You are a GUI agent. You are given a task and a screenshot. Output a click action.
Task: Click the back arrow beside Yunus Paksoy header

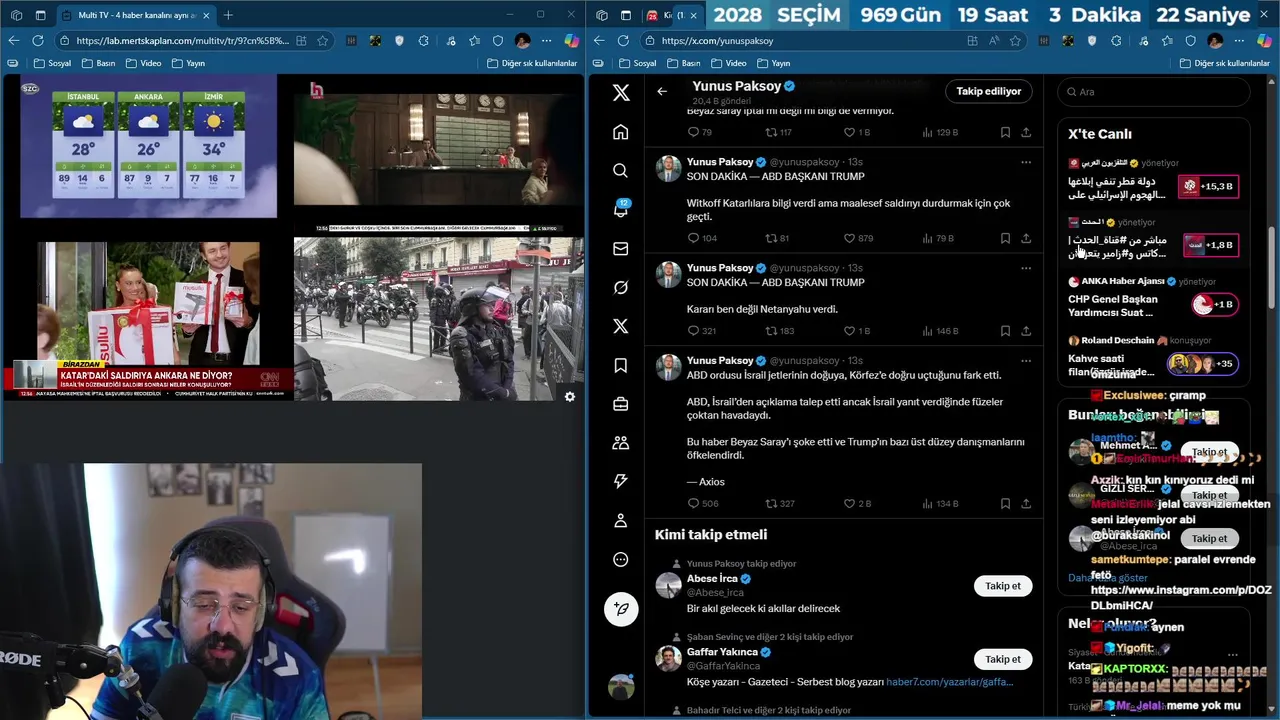click(x=662, y=91)
